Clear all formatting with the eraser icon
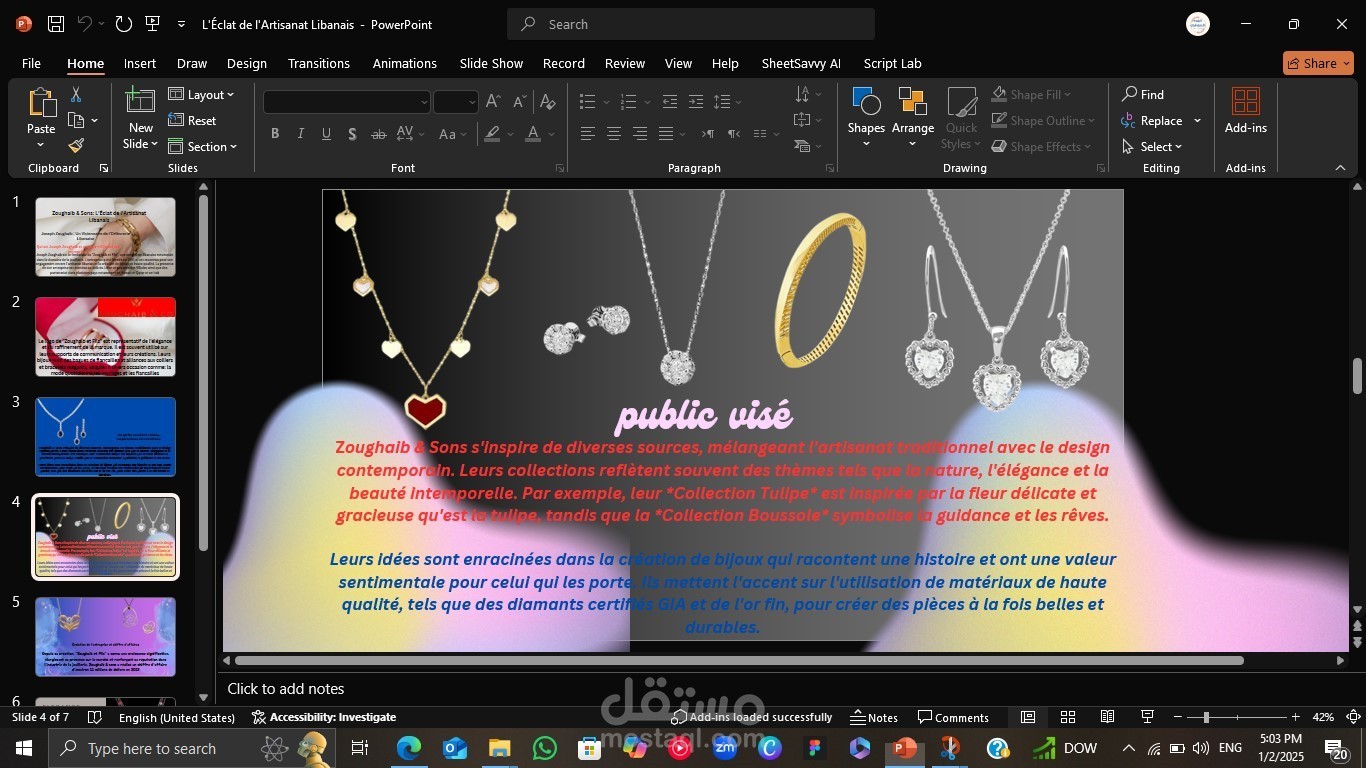This screenshot has height=768, width=1366. 547,102
